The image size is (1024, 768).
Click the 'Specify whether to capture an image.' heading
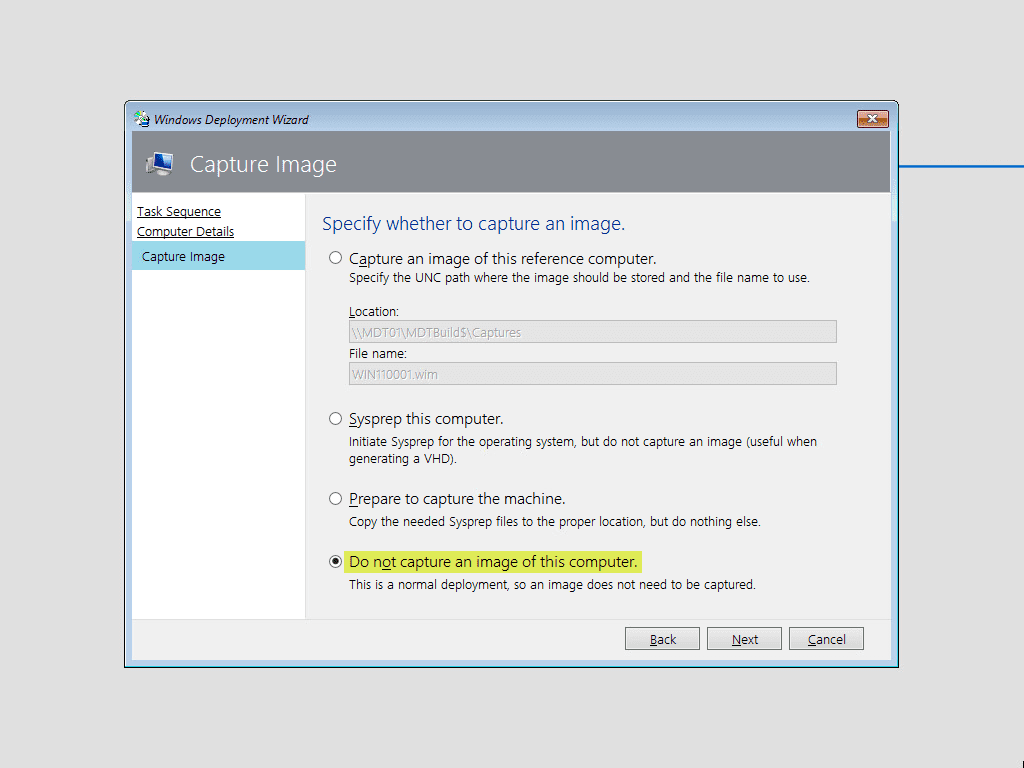[473, 223]
